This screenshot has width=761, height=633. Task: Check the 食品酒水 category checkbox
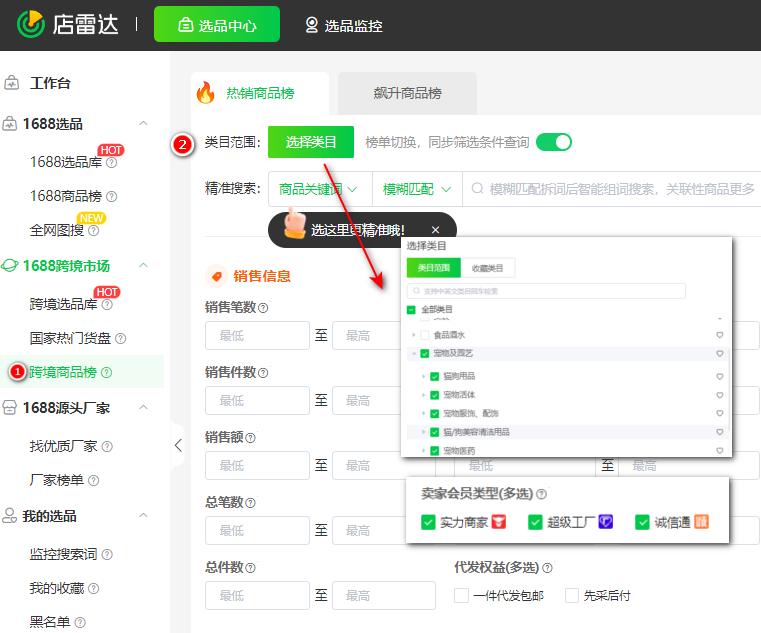point(425,335)
